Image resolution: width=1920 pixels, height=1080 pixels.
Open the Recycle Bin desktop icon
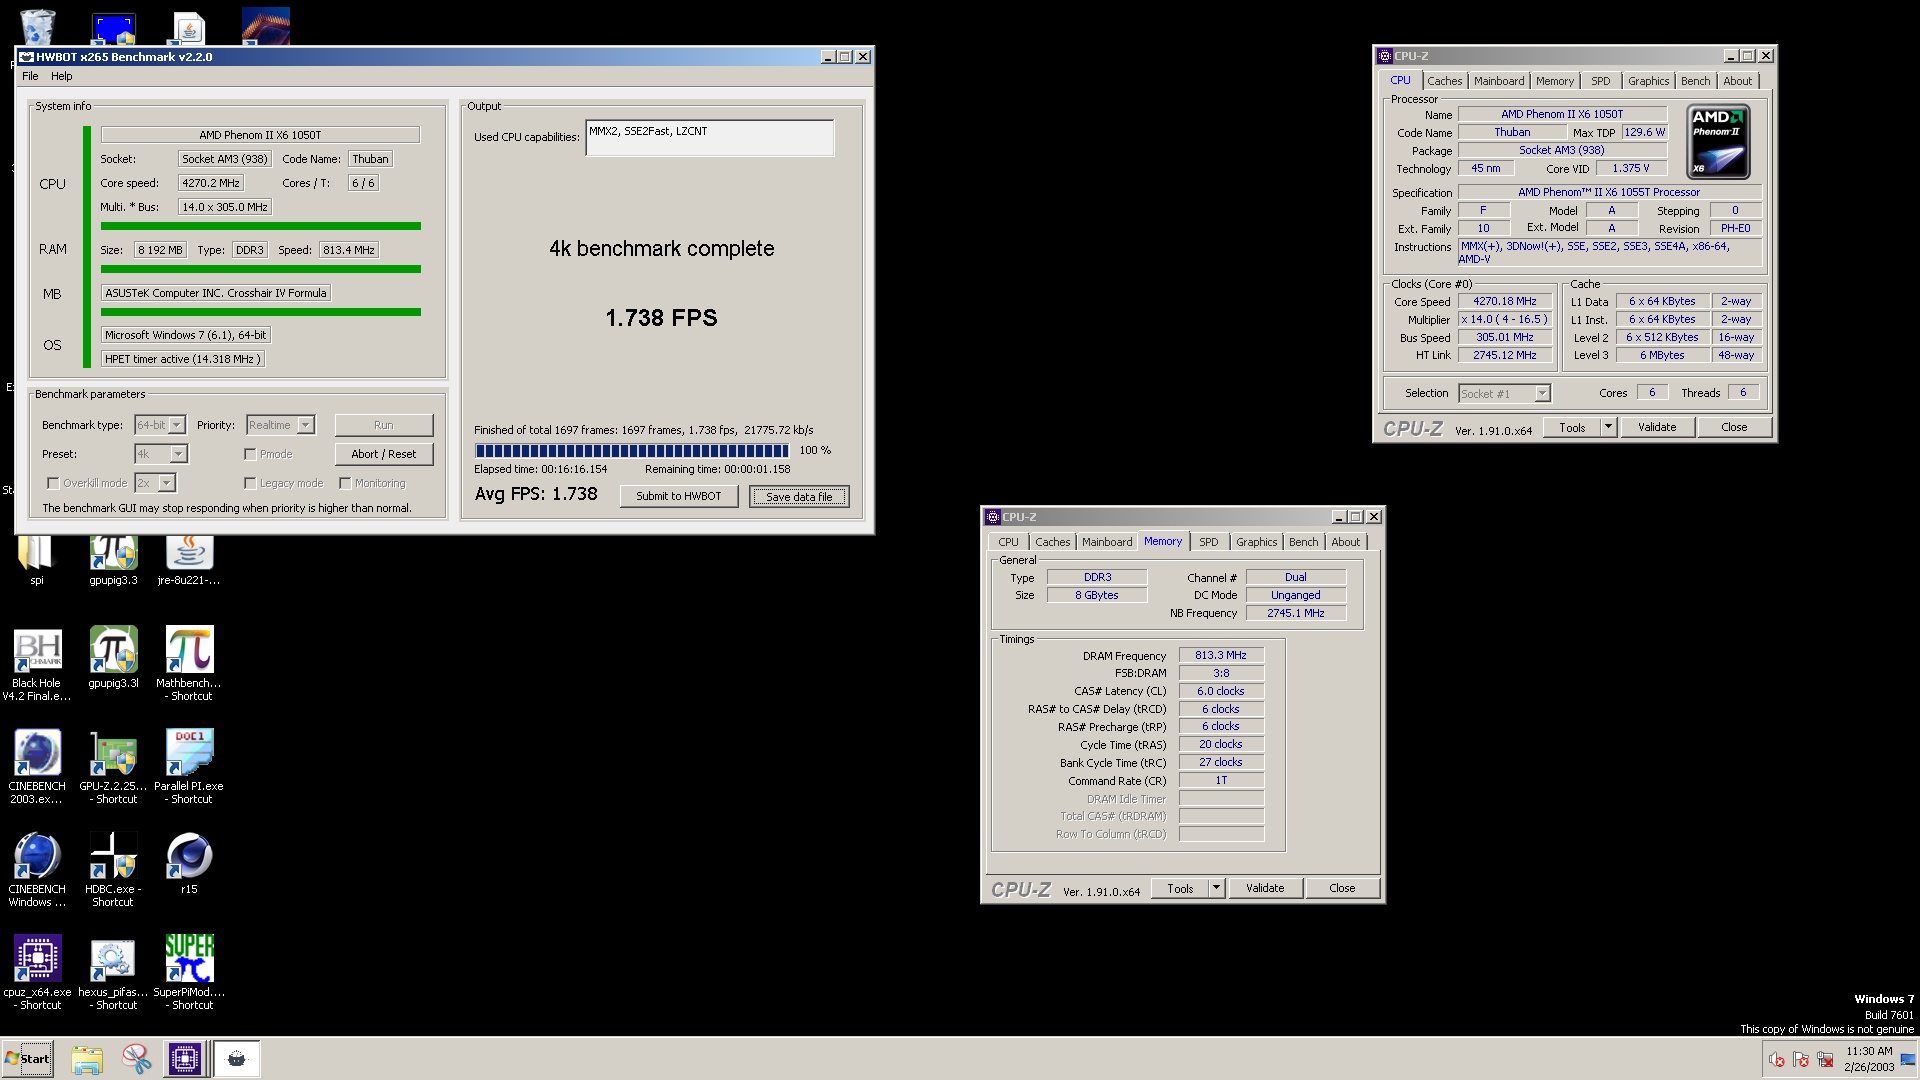tap(37, 27)
